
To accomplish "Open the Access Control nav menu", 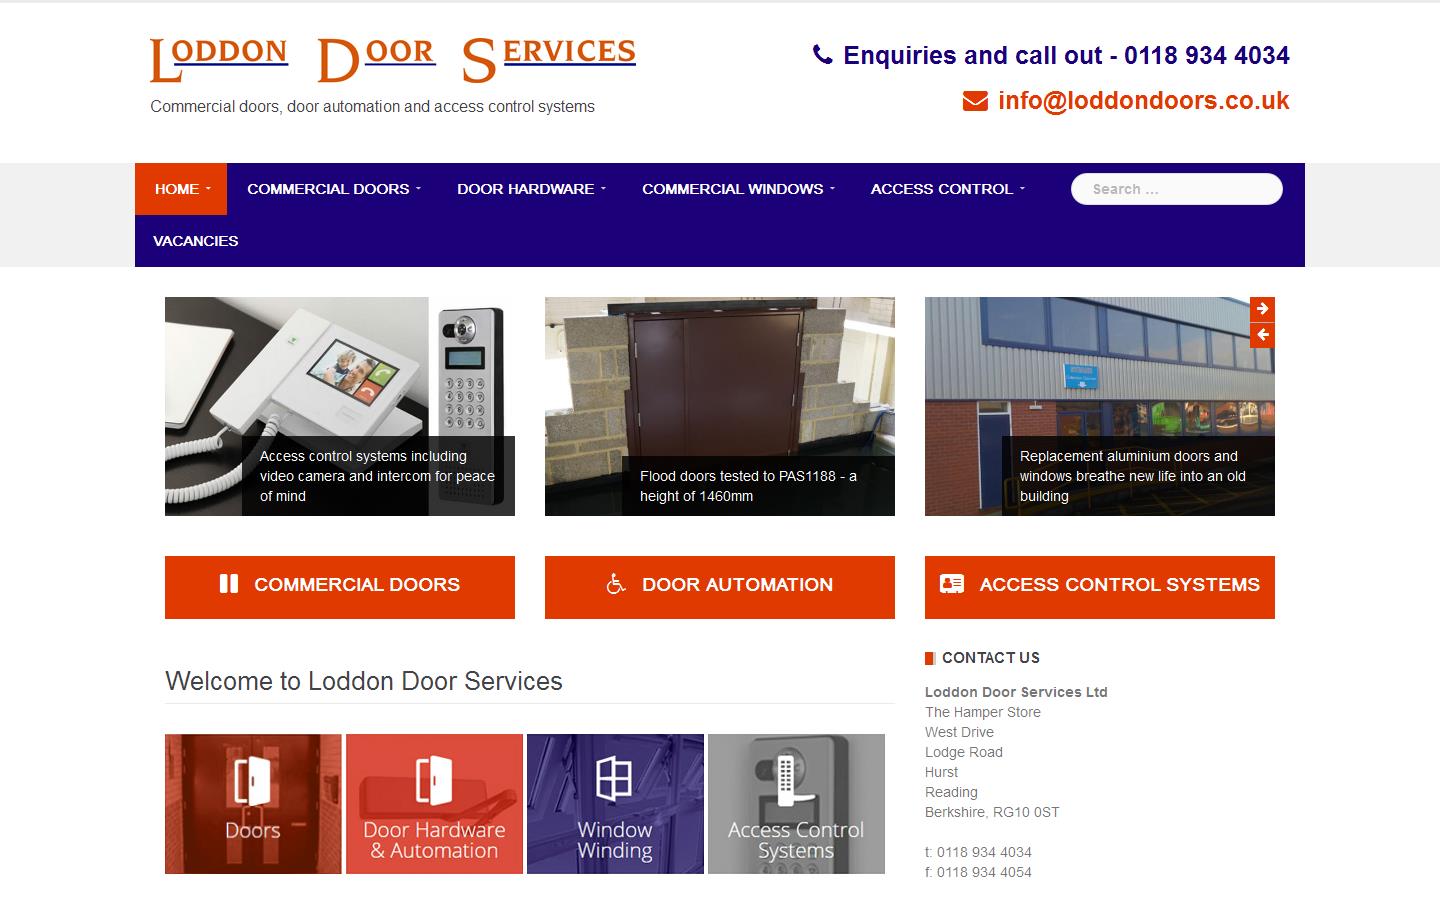I will [x=947, y=189].
